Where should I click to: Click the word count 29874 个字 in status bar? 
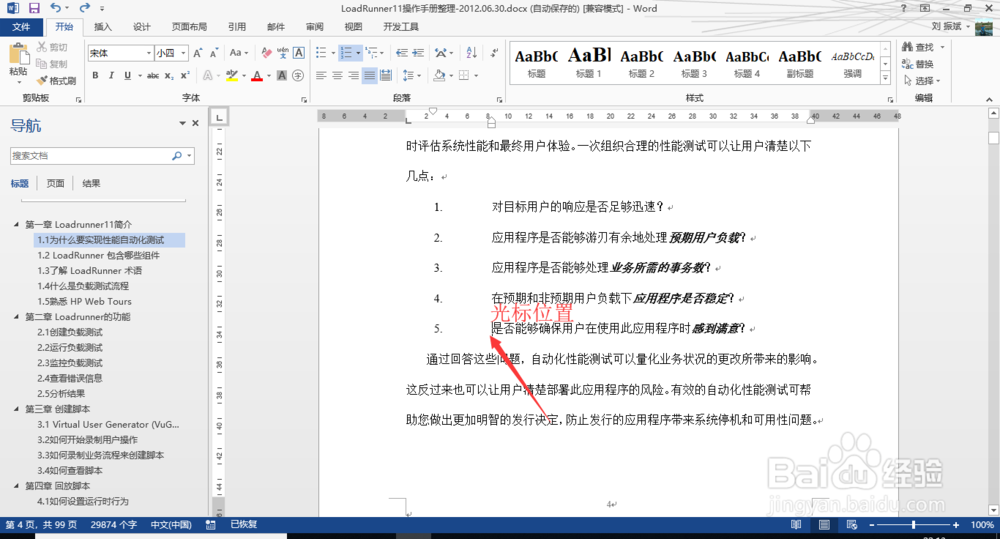click(114, 524)
